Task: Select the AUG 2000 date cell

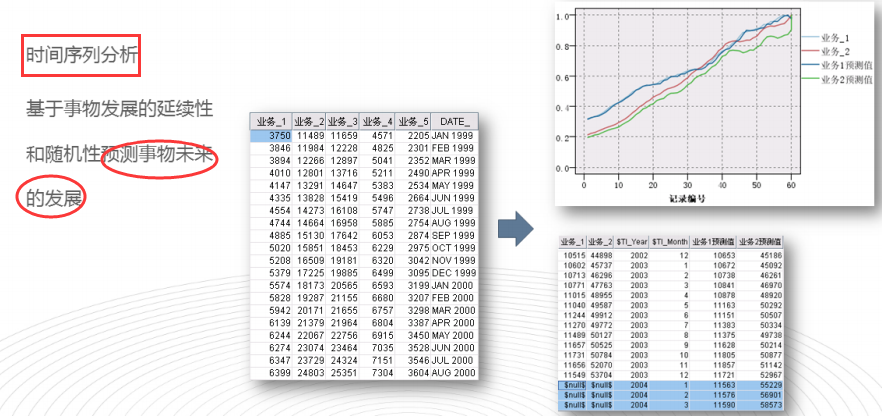Action: (x=453, y=373)
